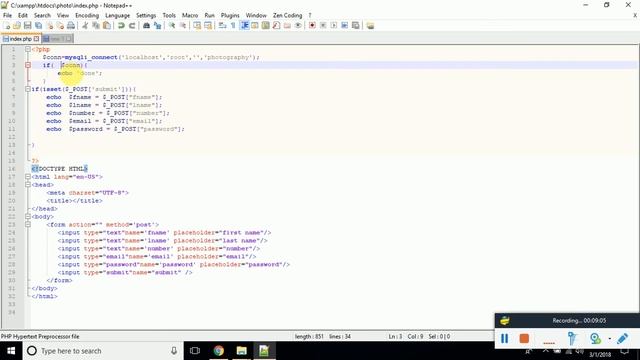Click the Paste toolbar icon
The height and width of the screenshot is (360, 640).
107,26
